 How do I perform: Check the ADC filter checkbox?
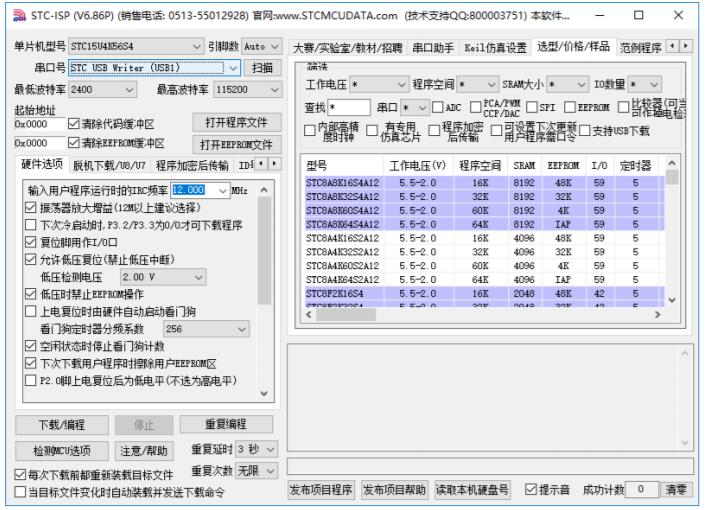click(x=437, y=107)
